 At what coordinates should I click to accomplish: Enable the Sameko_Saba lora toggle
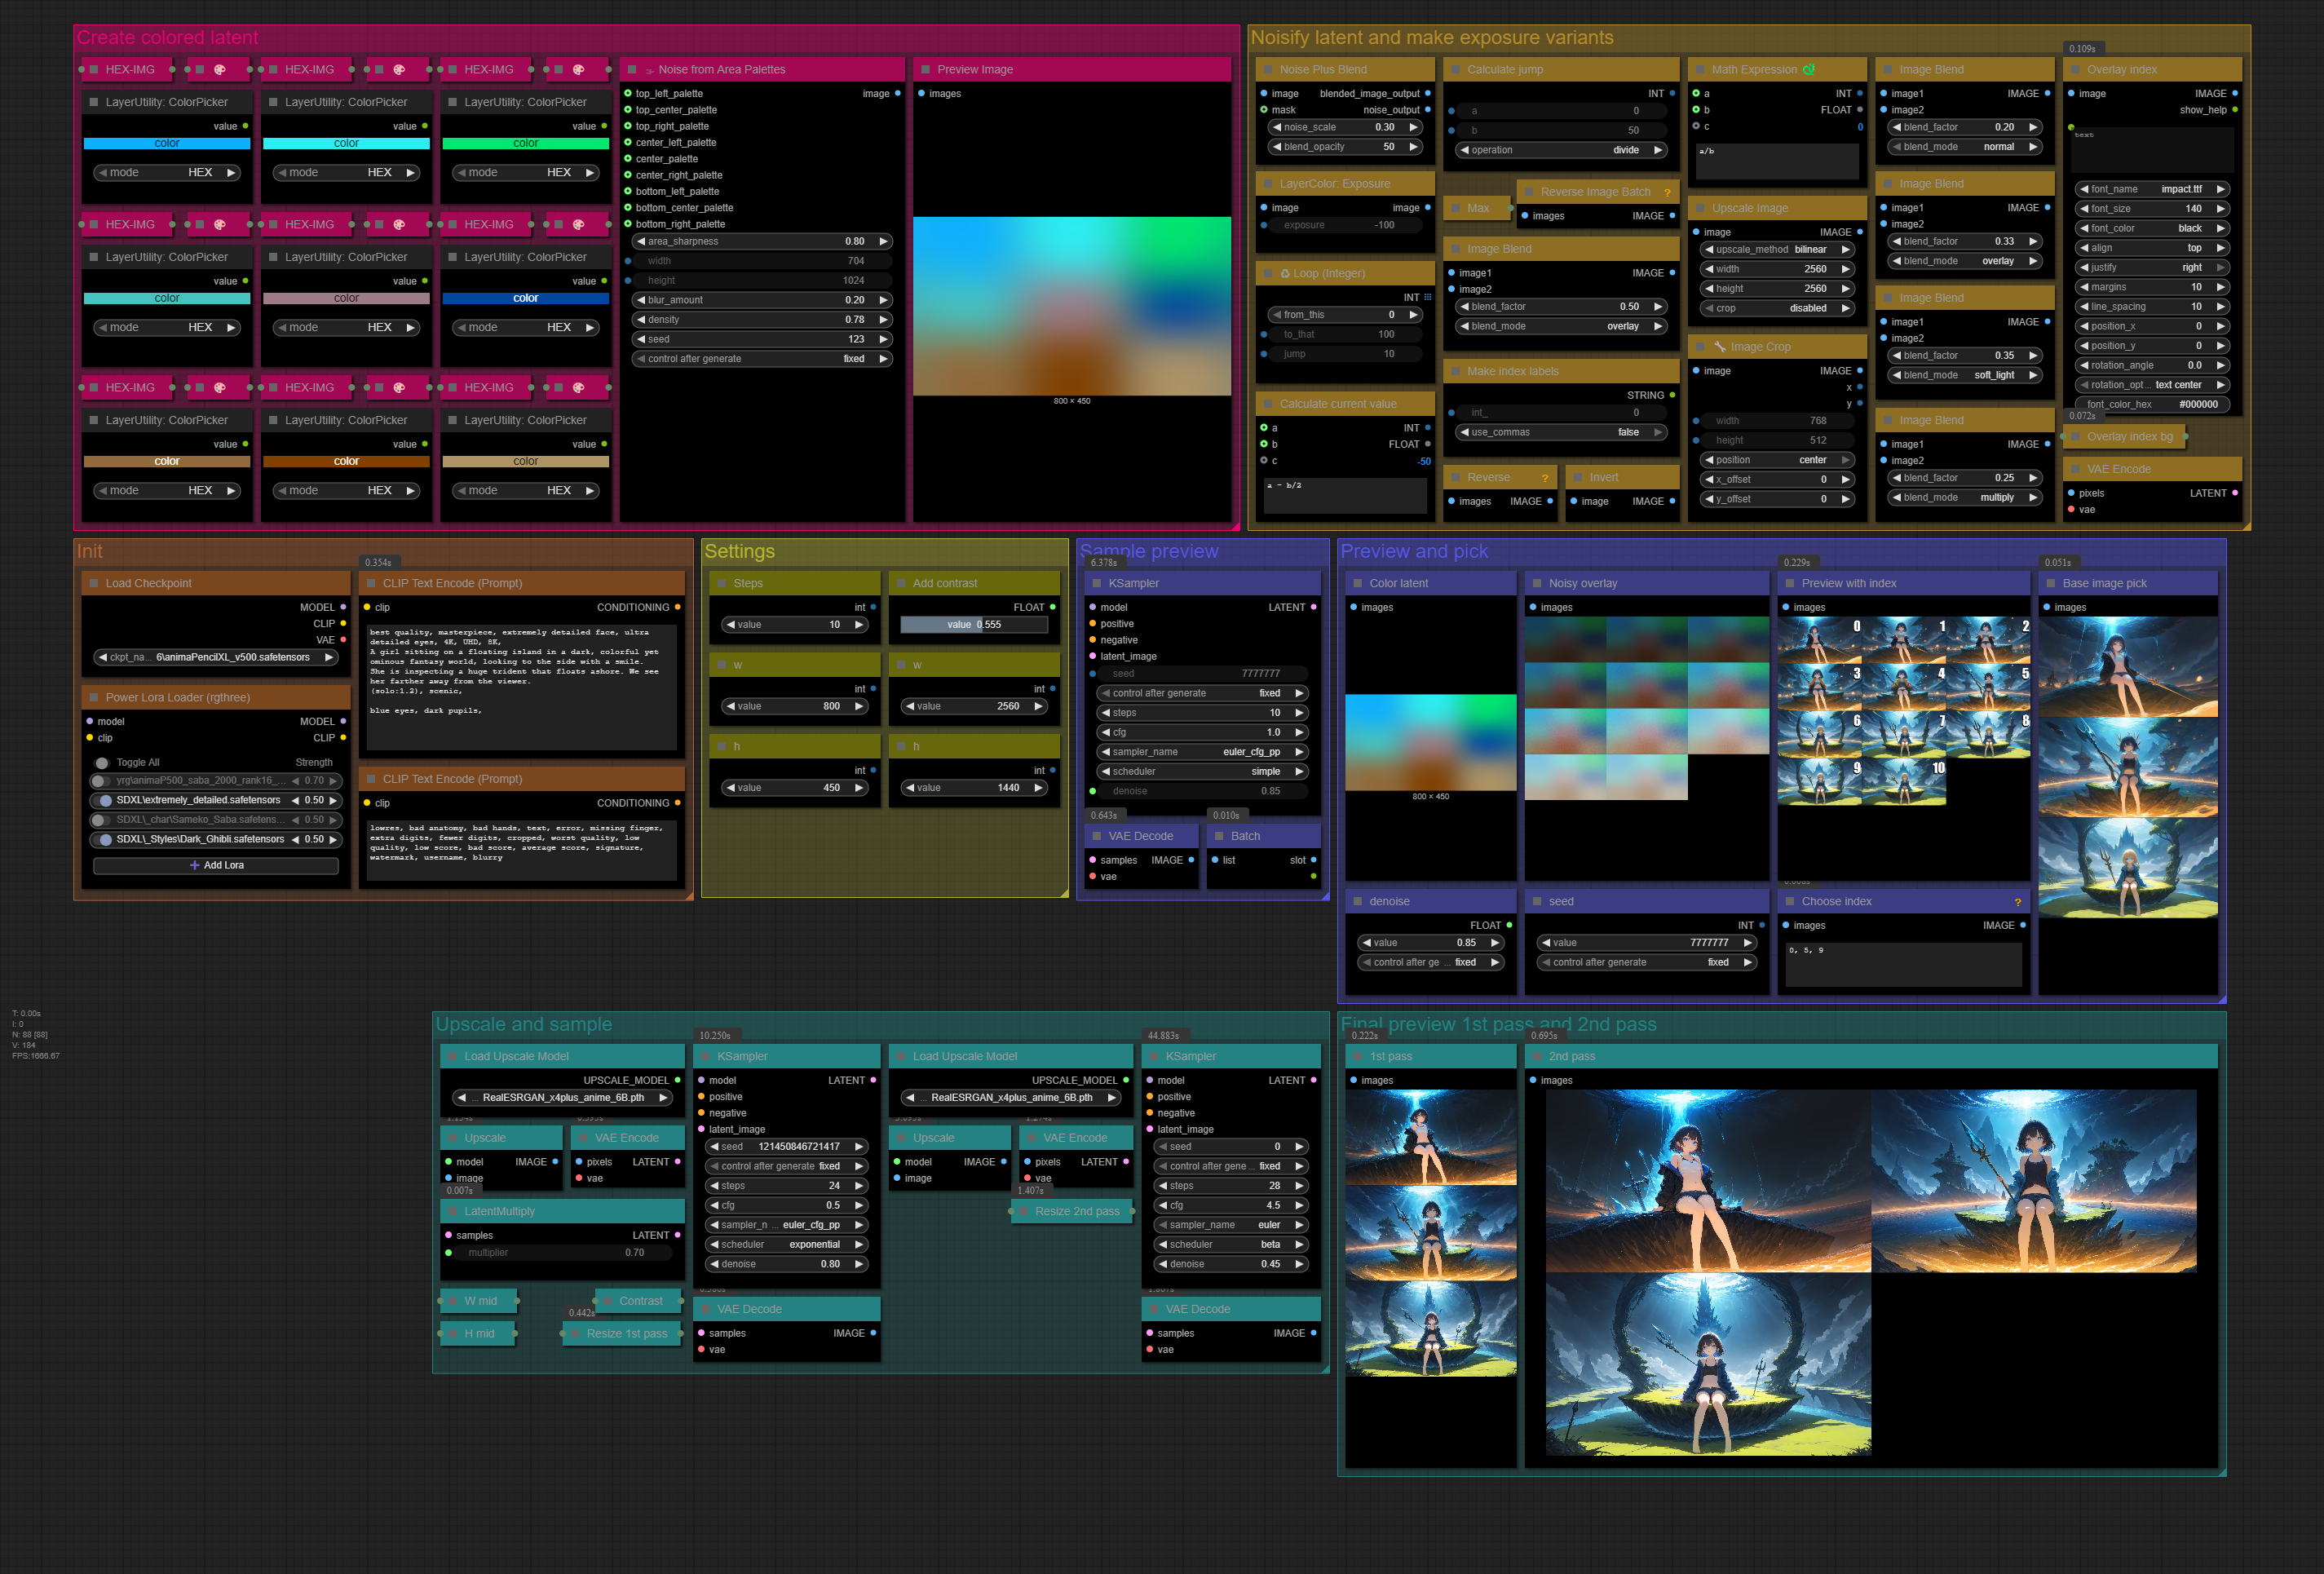click(100, 820)
